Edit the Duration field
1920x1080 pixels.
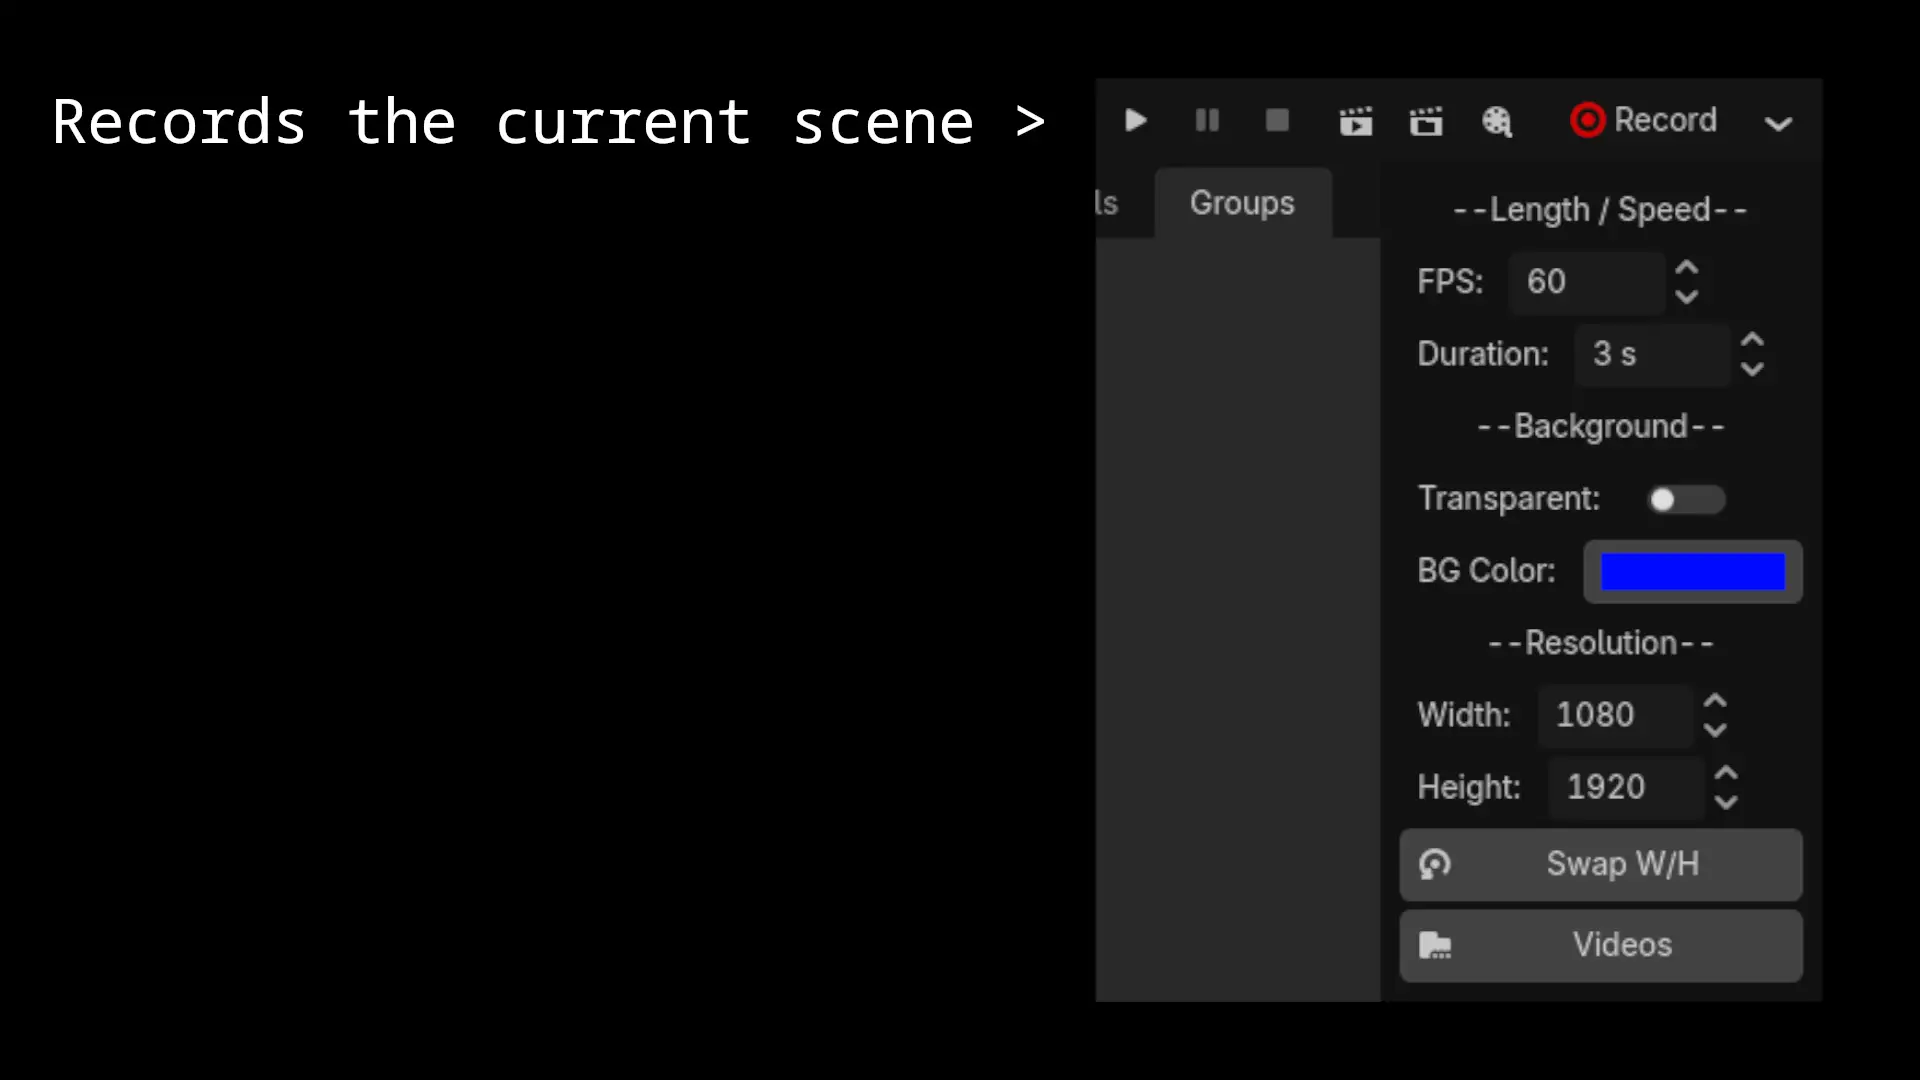tap(1652, 354)
